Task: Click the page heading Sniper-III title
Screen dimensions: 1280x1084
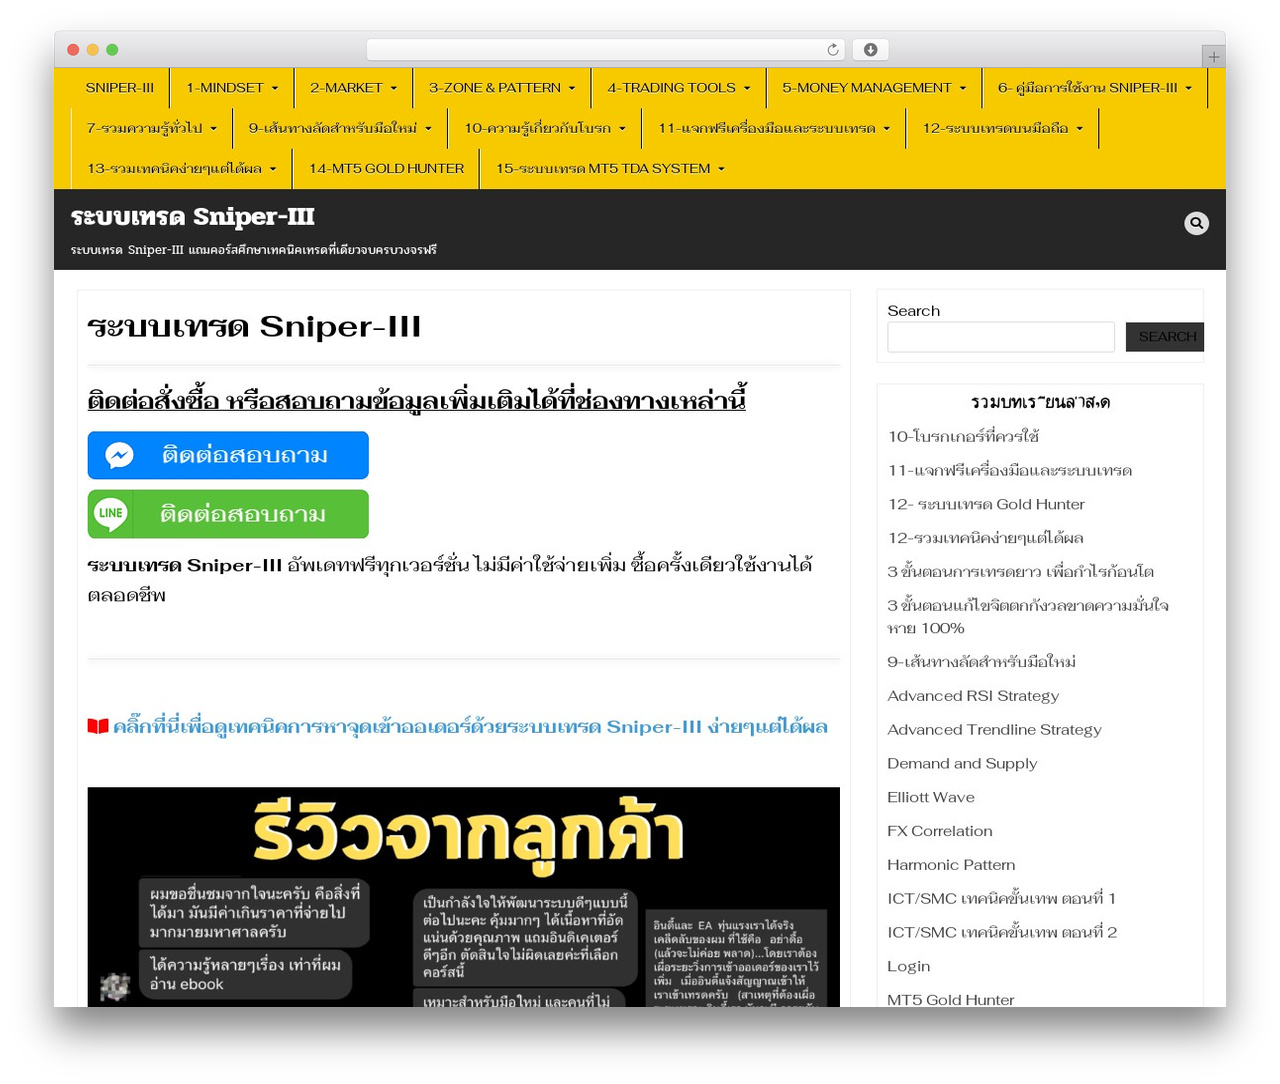Action: (254, 327)
